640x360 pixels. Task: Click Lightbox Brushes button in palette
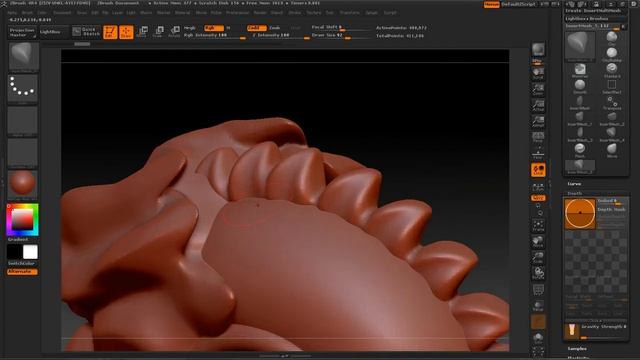click(596, 19)
